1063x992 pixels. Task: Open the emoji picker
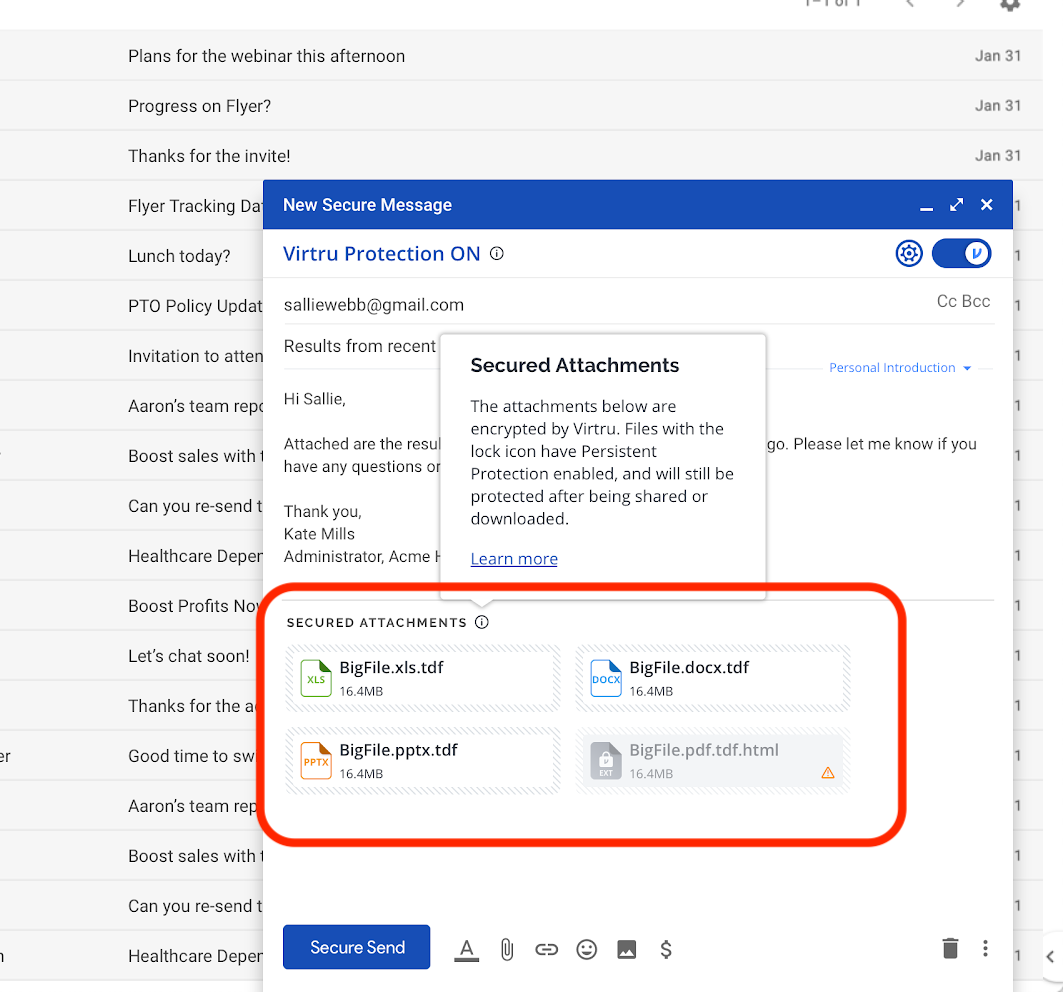[x=586, y=949]
